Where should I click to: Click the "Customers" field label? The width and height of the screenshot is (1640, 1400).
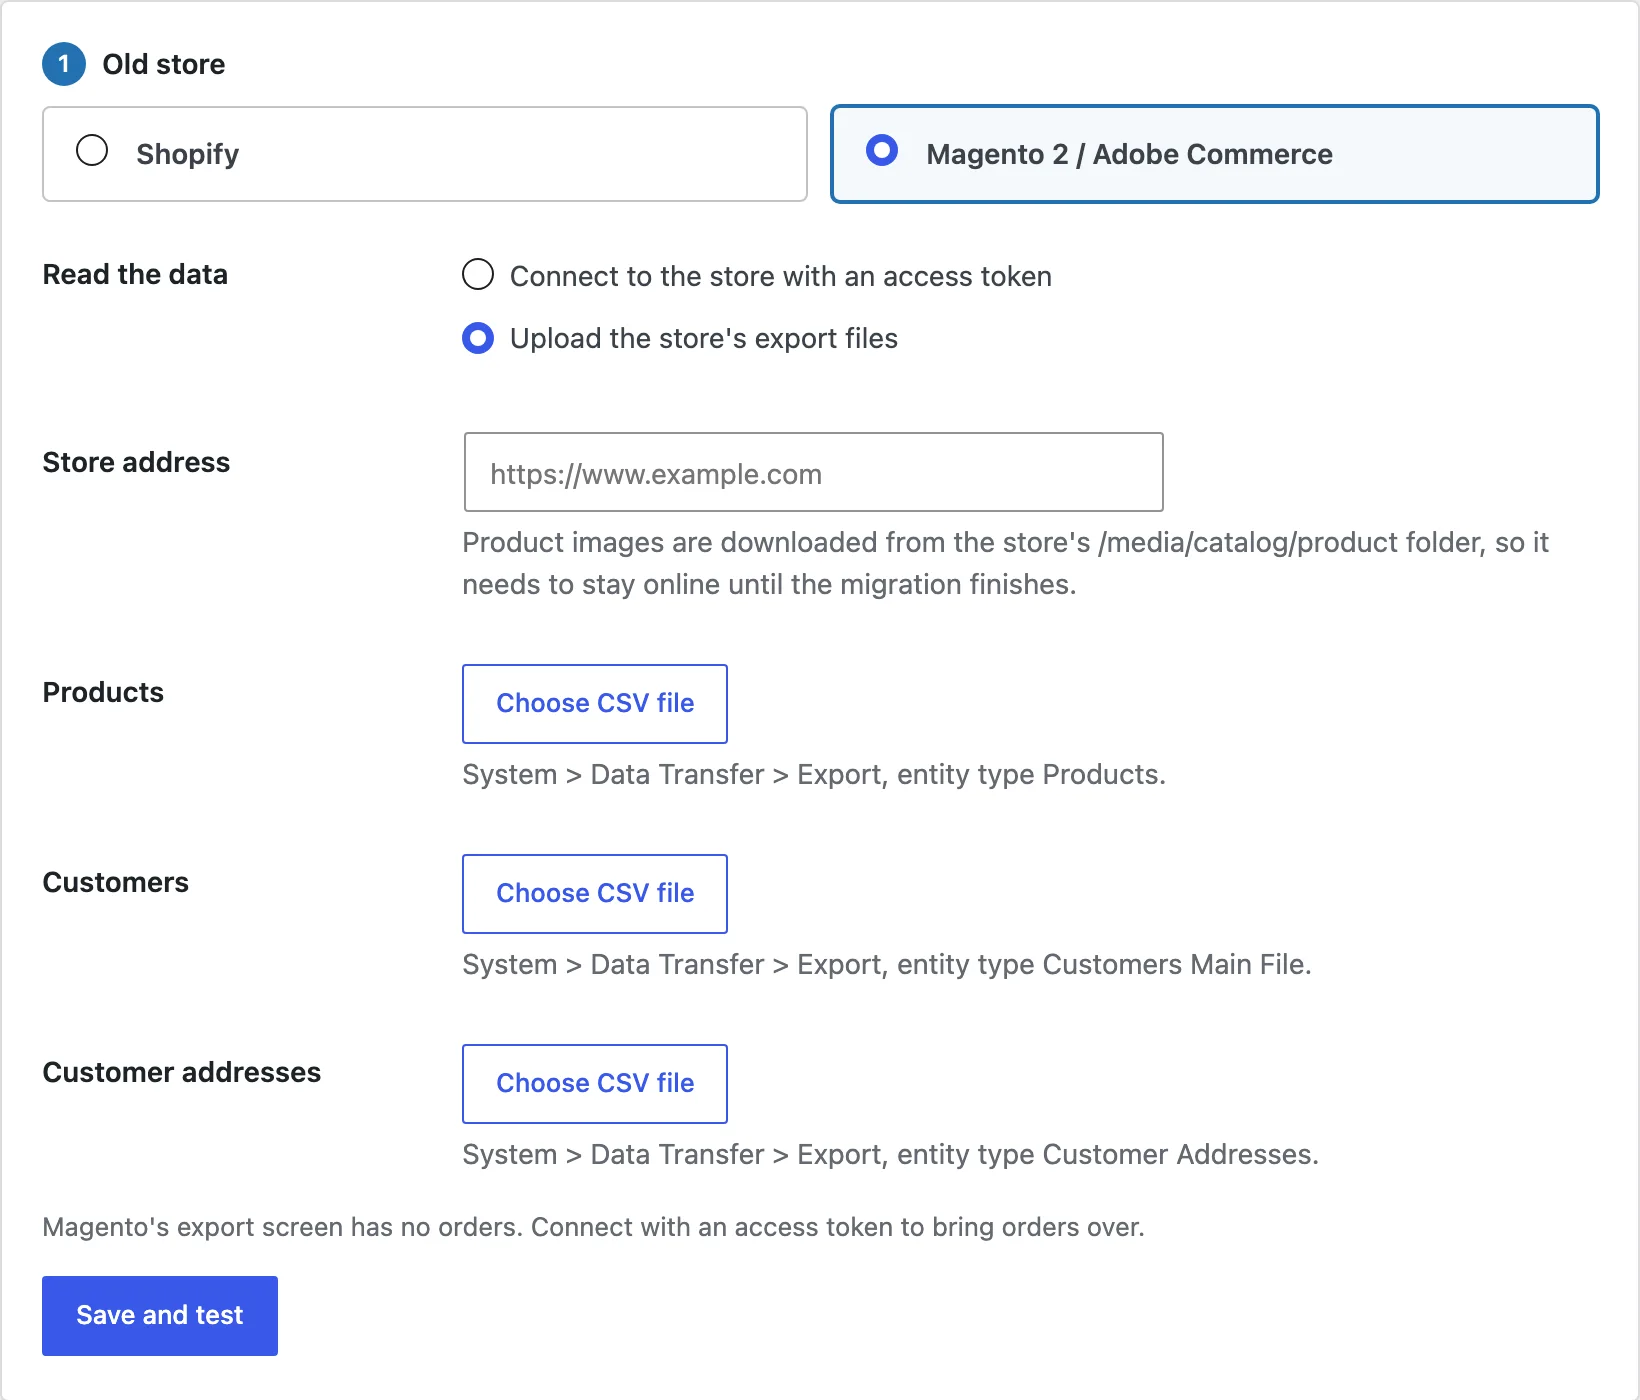[x=115, y=882]
